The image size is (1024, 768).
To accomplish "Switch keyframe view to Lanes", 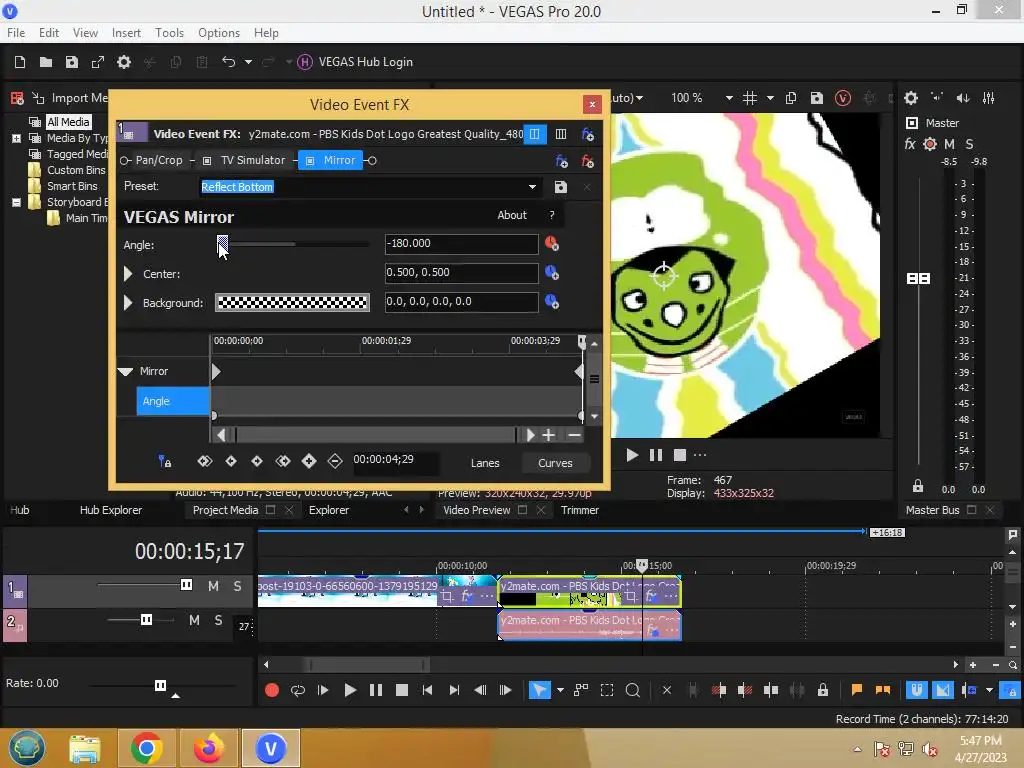I will [485, 462].
